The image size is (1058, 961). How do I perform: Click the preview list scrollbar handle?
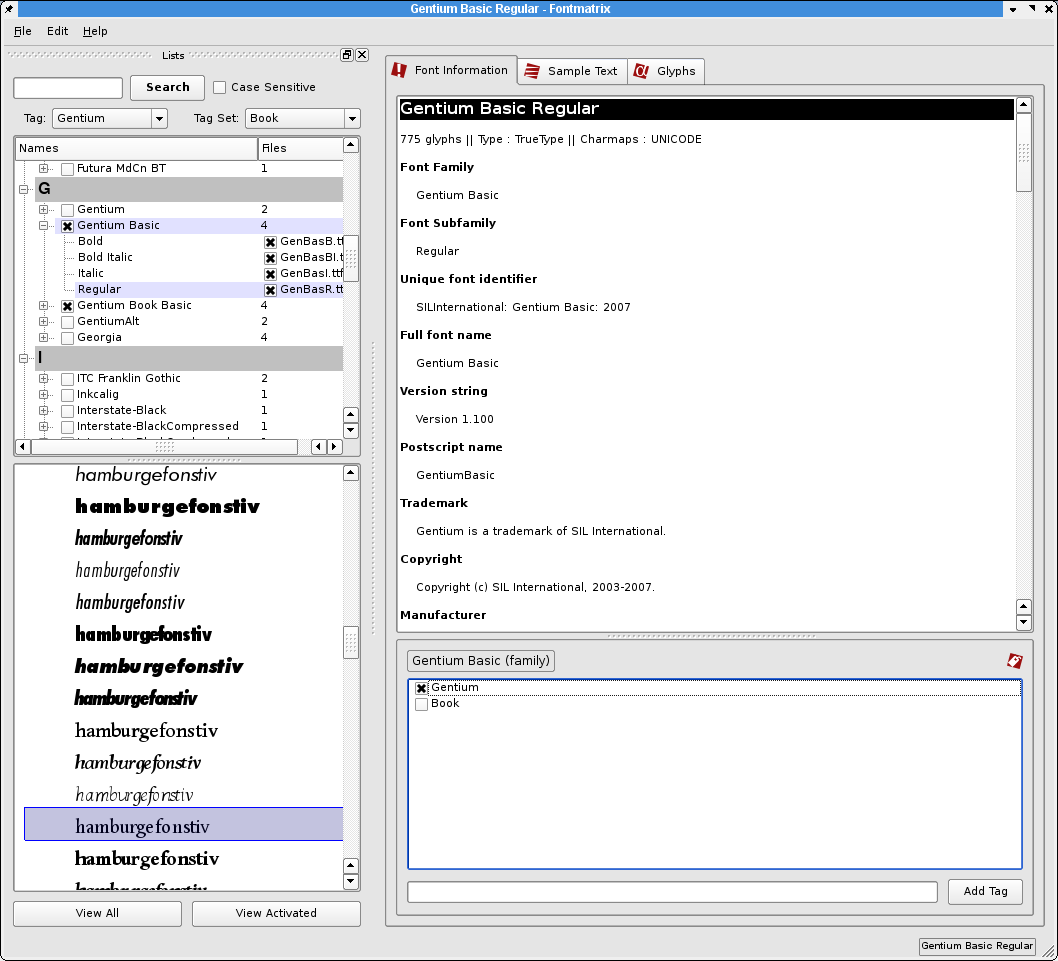tap(351, 642)
